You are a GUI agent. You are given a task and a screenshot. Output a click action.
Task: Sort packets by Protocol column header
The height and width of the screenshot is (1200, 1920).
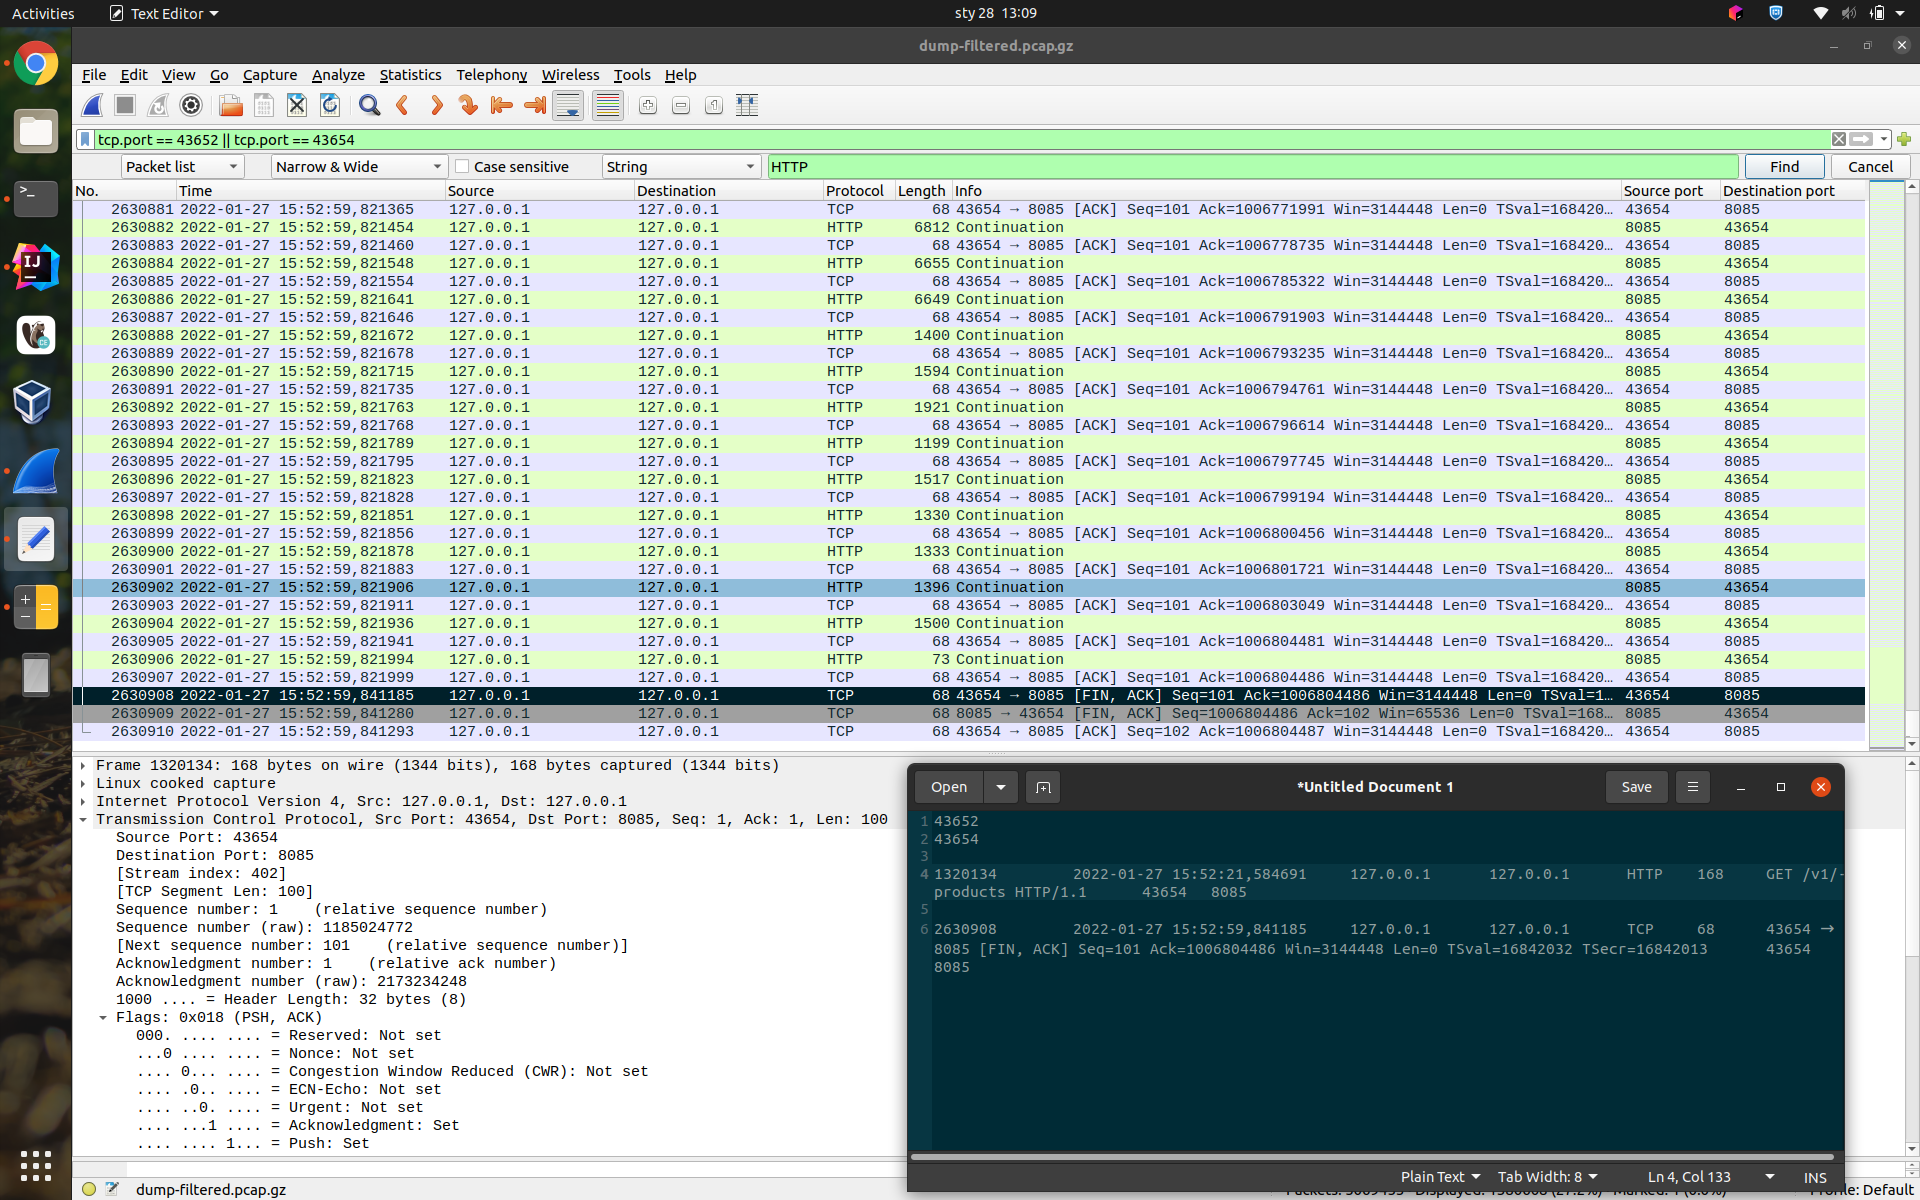(857, 190)
